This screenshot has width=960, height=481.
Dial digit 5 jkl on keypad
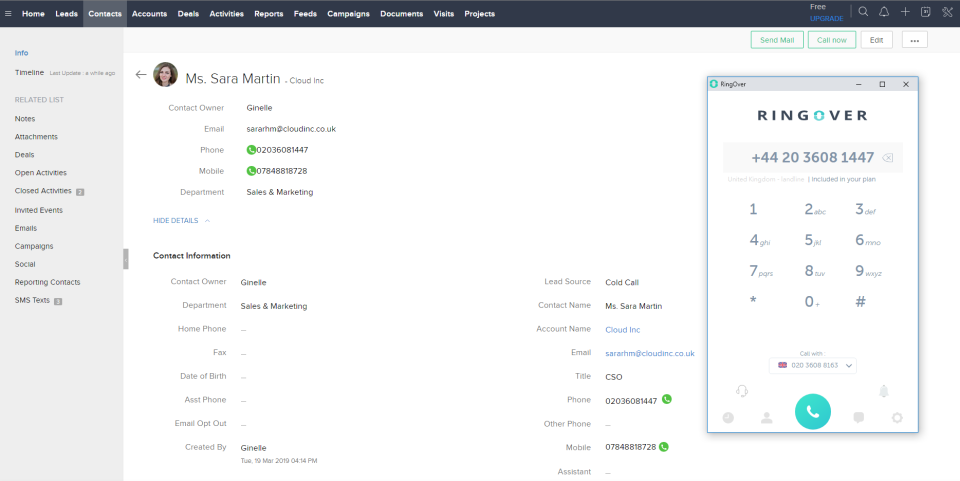pyautogui.click(x=813, y=240)
